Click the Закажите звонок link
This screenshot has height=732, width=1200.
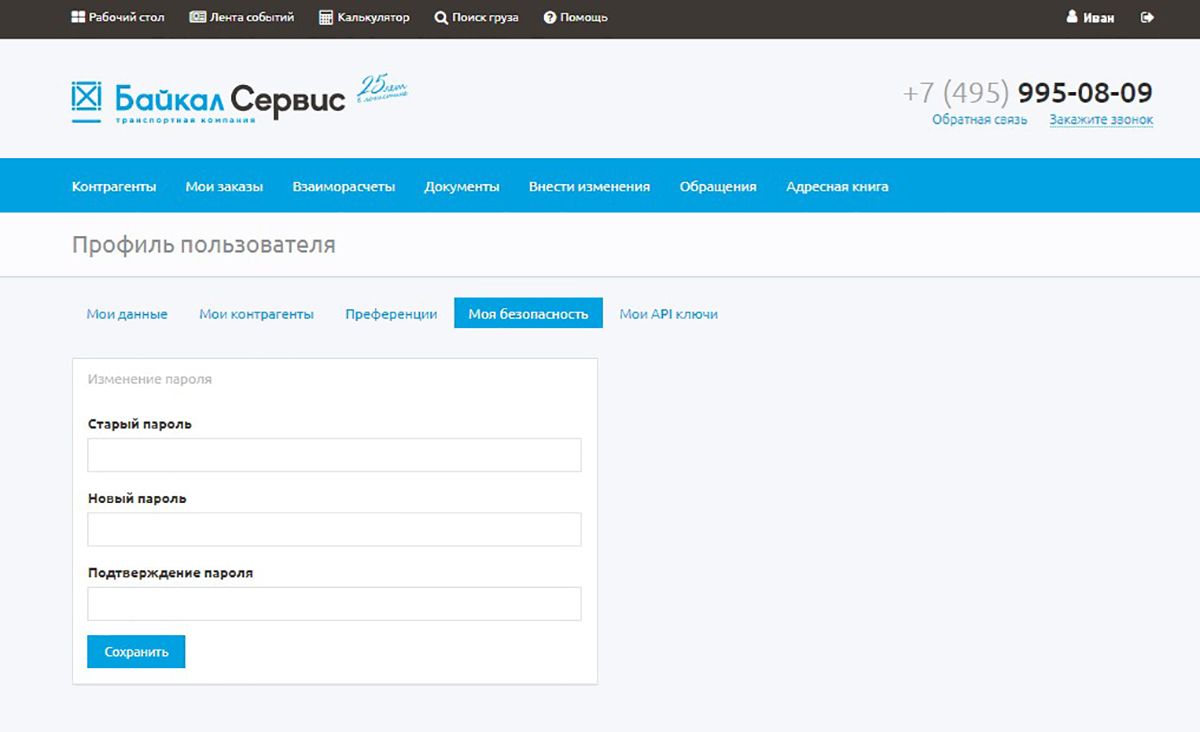(1101, 120)
